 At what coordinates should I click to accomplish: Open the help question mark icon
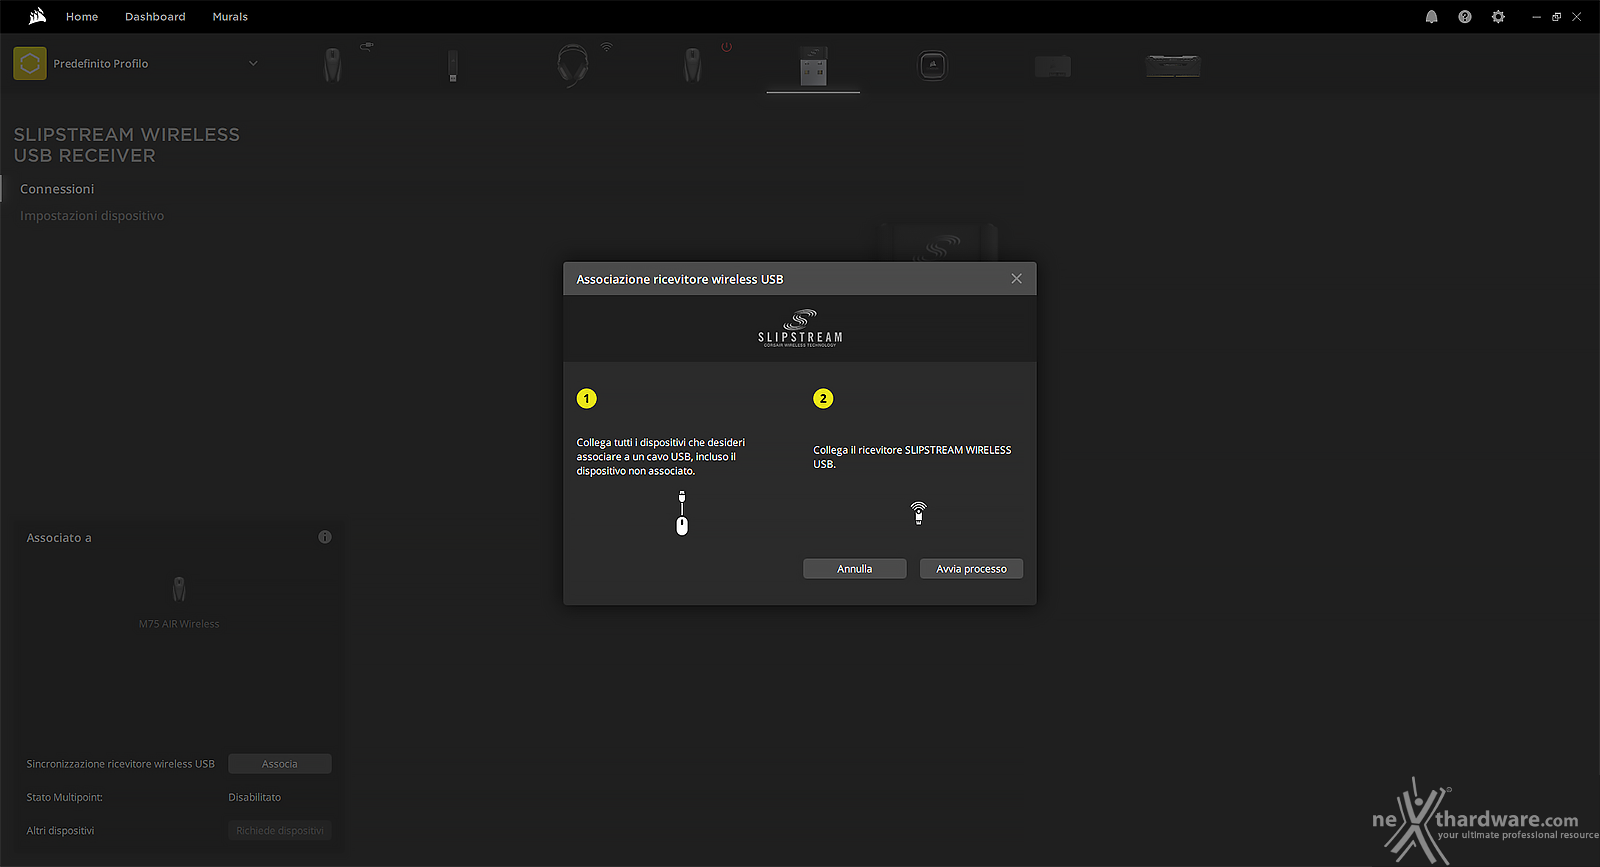pos(1465,17)
